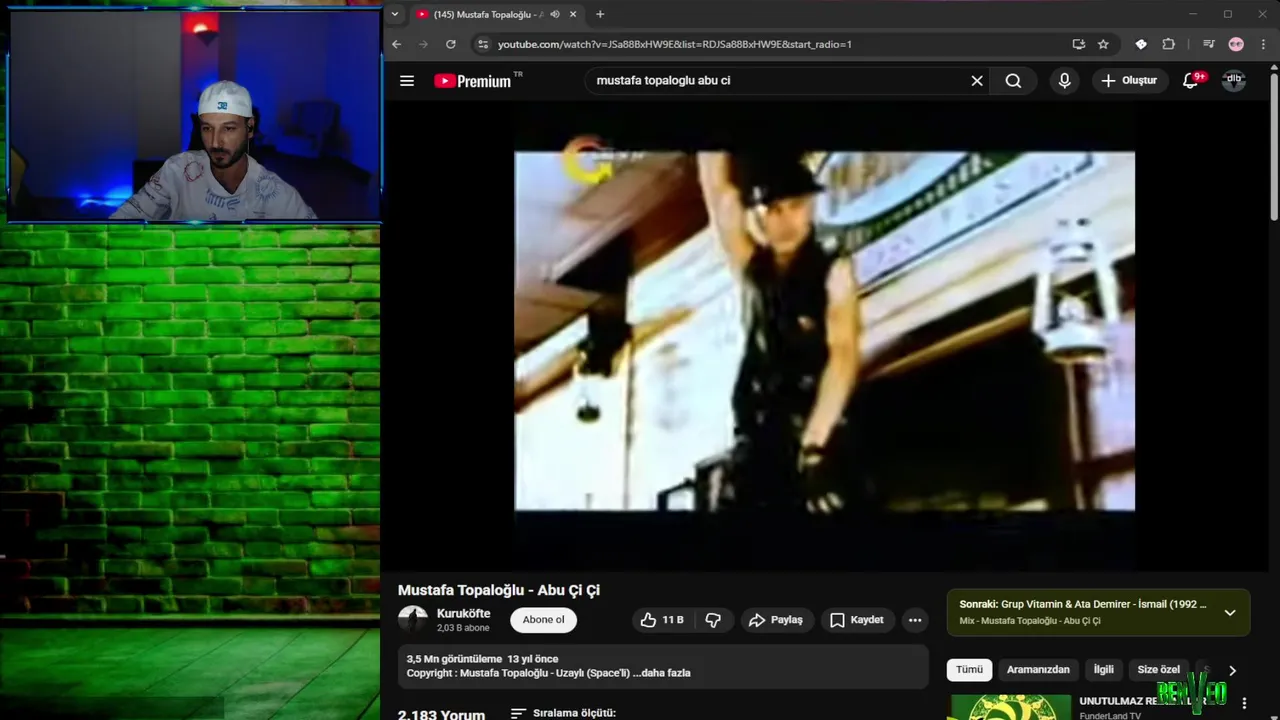
Task: Bookmark this page with star
Action: (x=1103, y=44)
